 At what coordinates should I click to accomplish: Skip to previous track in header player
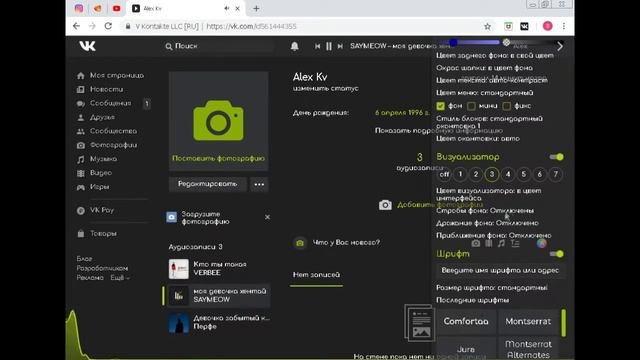click(x=317, y=46)
